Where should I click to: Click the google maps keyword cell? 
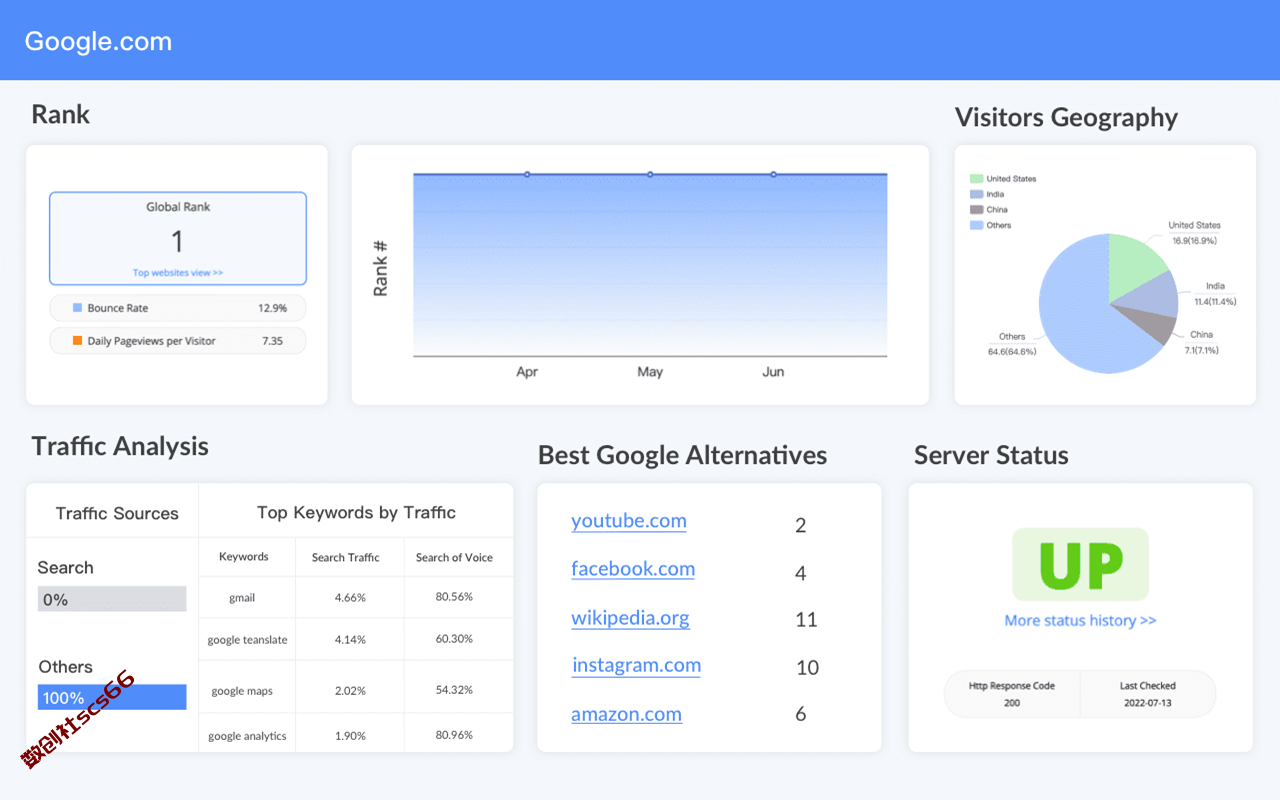[242, 691]
